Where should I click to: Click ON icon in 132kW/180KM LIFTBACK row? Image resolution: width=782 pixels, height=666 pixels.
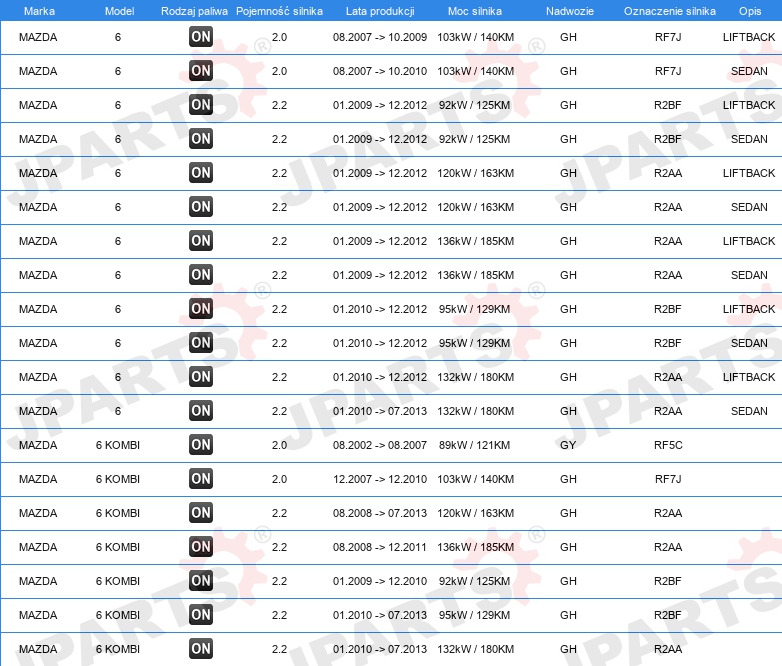click(x=201, y=376)
